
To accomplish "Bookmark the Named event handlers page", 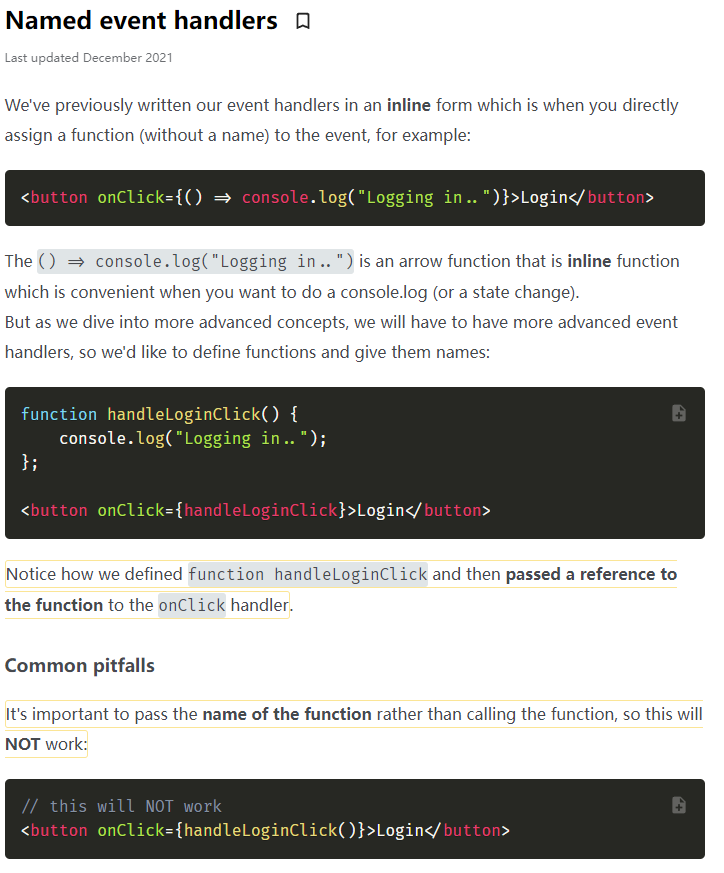I will click(x=303, y=21).
